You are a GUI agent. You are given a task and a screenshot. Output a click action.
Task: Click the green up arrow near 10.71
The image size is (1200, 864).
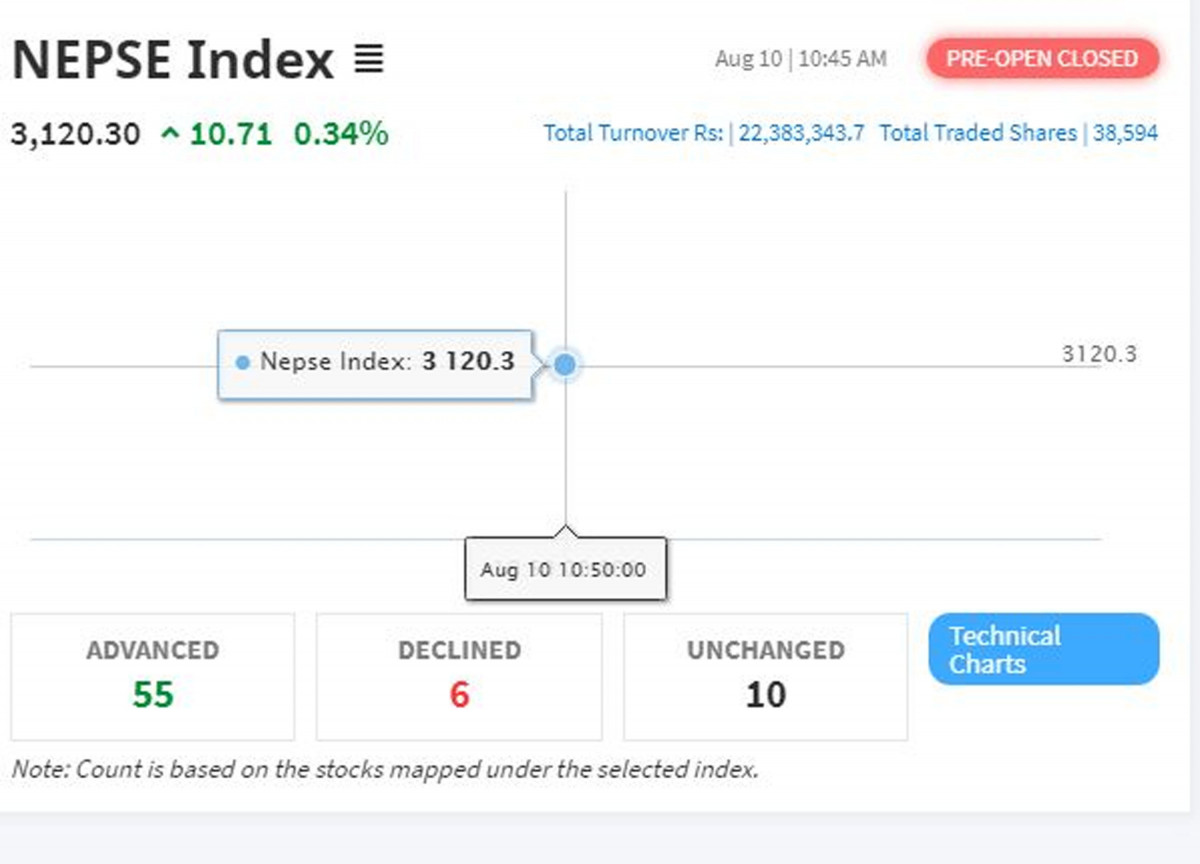pos(170,134)
